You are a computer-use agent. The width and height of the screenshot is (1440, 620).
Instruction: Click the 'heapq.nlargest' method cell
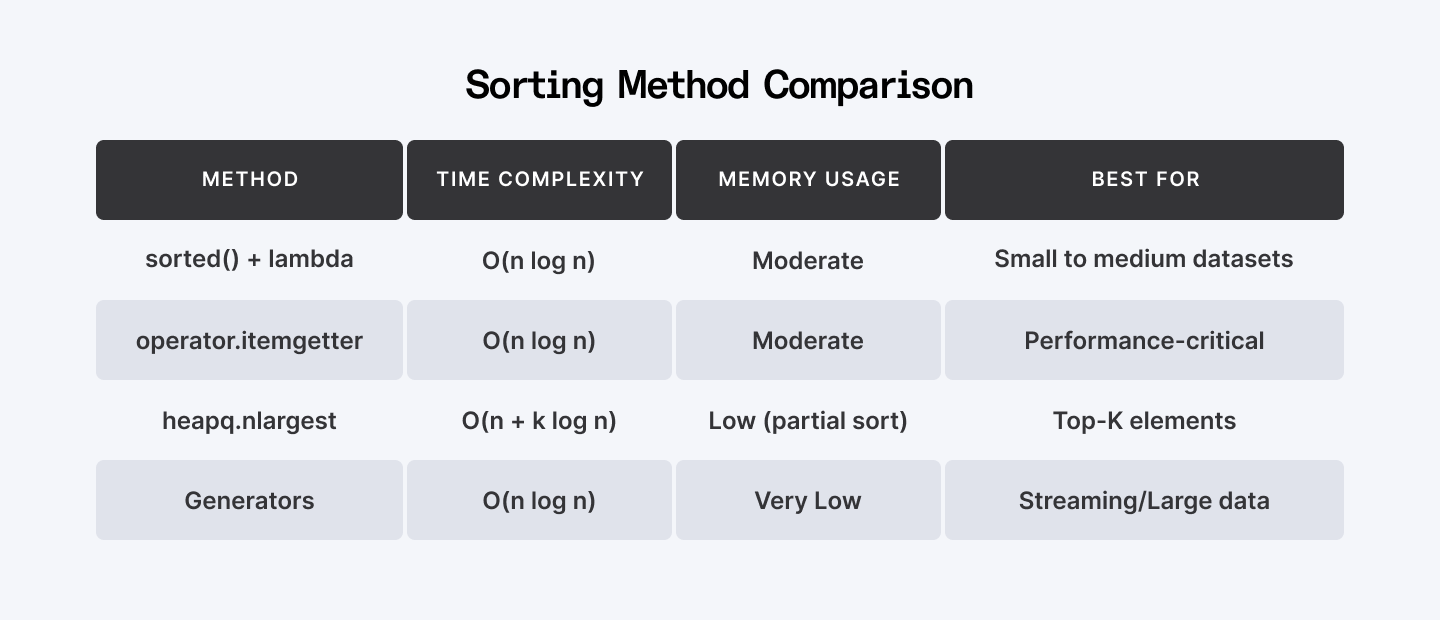pos(250,420)
